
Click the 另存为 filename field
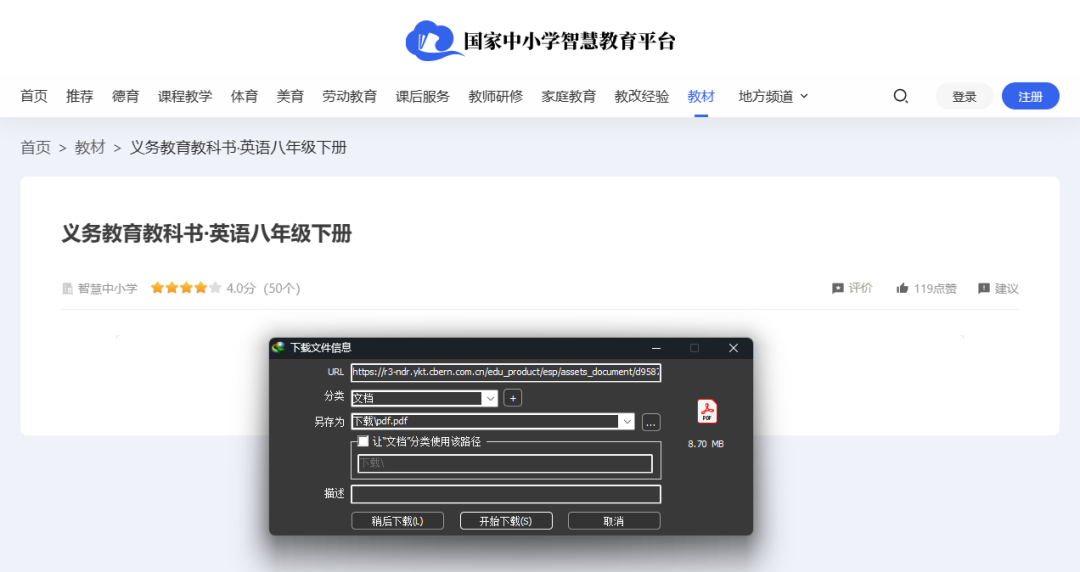[485, 422]
